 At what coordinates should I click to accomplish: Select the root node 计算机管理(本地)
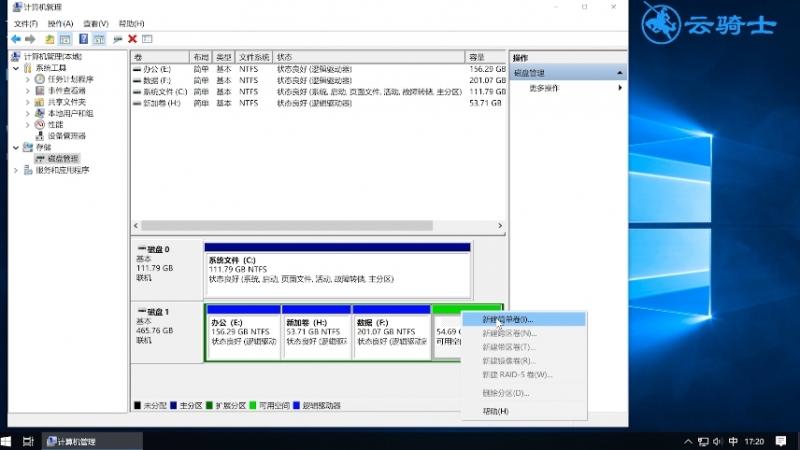[x=53, y=57]
